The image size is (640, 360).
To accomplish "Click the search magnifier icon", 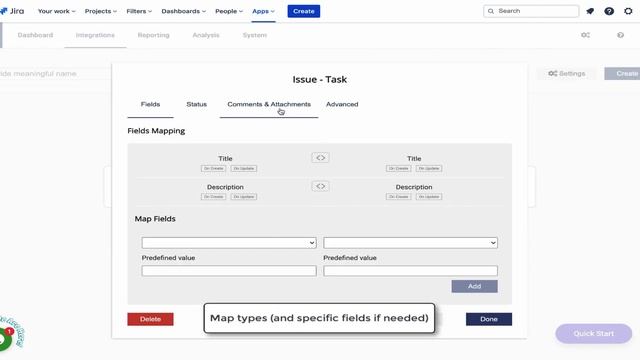I will tap(491, 11).
